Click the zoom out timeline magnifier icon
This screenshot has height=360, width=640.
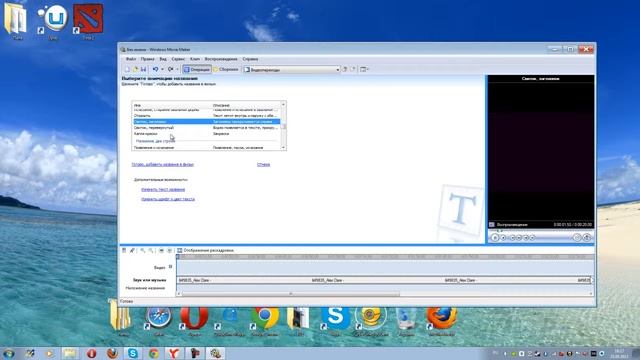click(151, 250)
